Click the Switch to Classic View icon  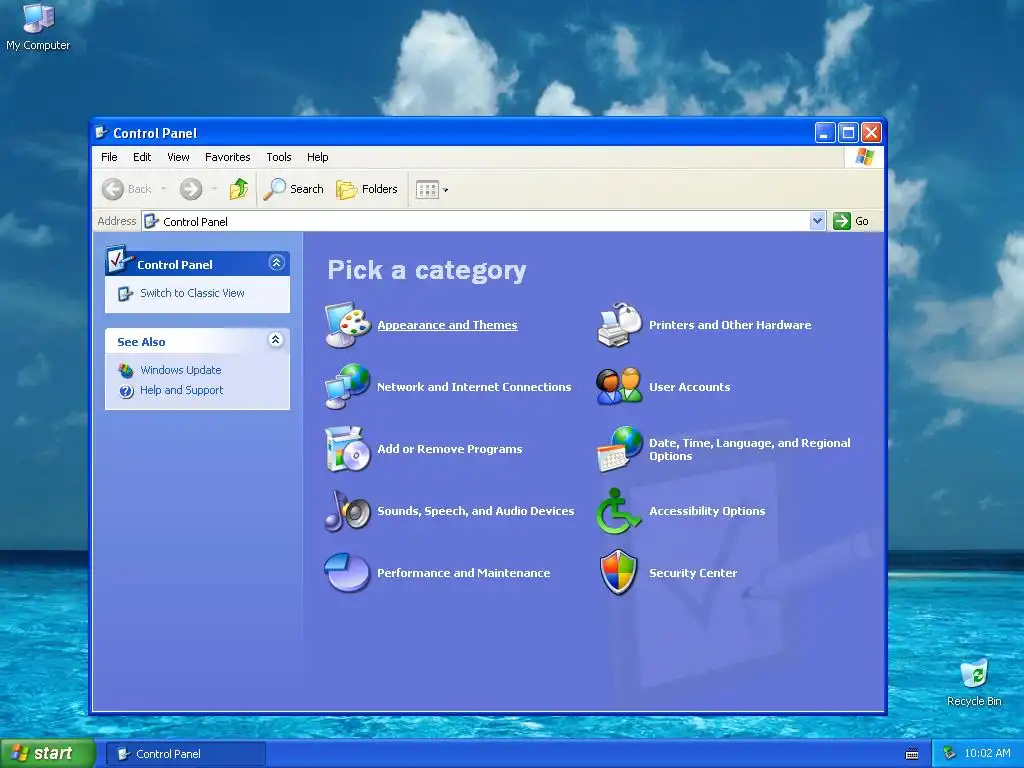click(x=125, y=294)
